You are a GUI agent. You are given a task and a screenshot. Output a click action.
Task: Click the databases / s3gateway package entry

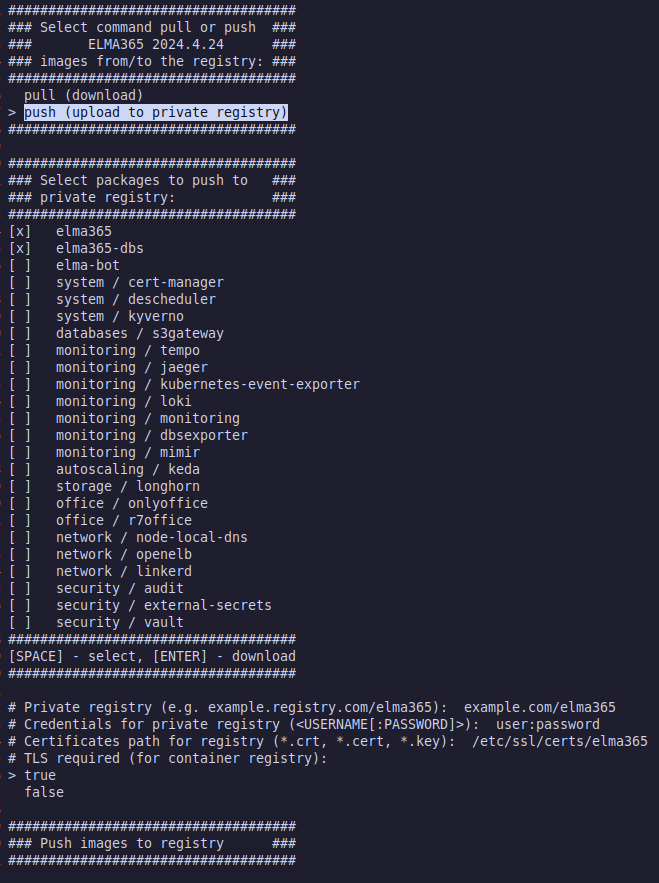[x=140, y=333]
